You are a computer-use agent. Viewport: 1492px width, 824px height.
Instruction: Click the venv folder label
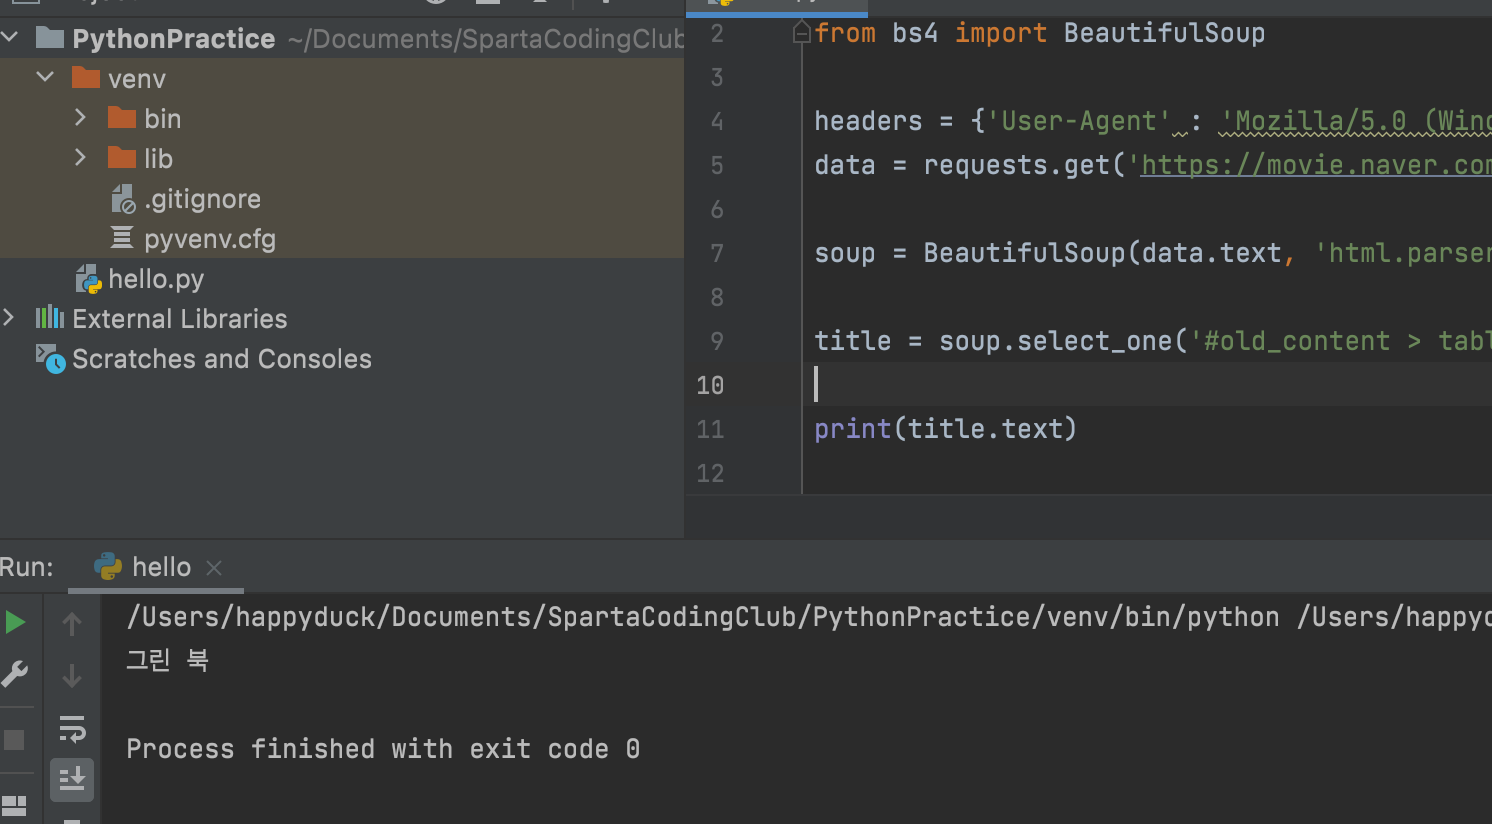click(x=137, y=79)
